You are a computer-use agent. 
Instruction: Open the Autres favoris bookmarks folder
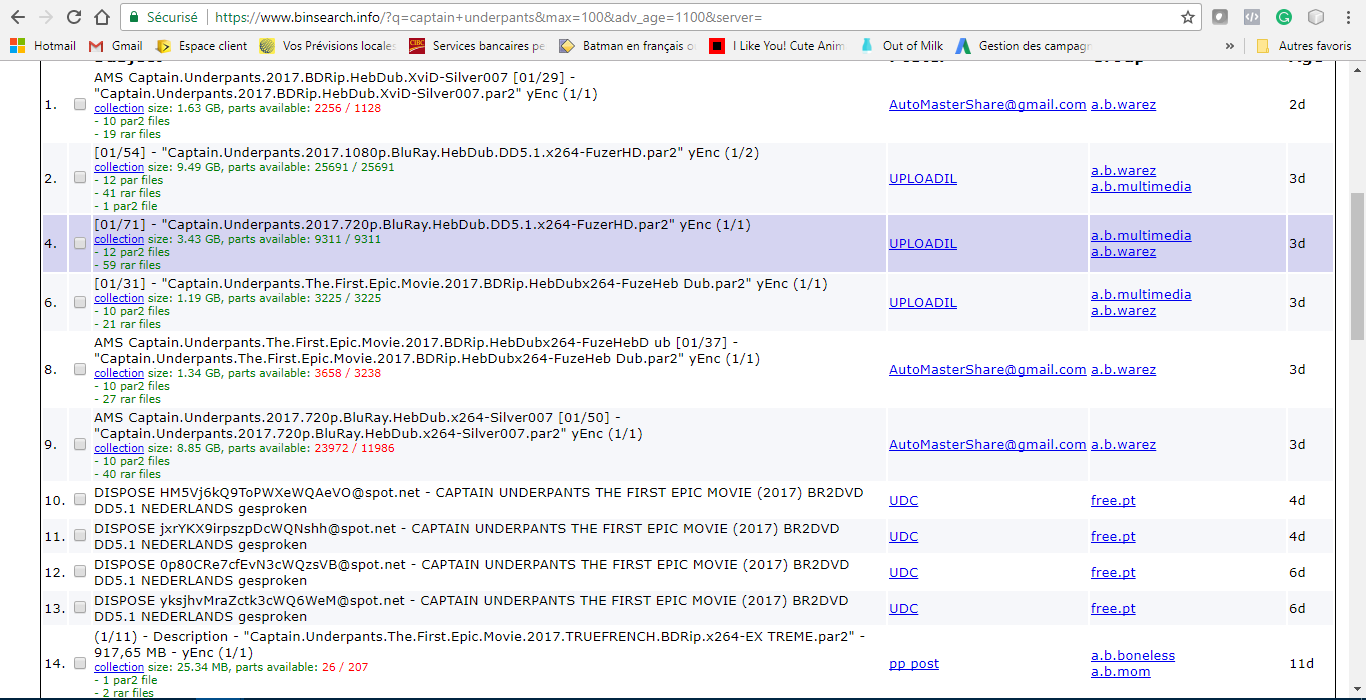1304,46
